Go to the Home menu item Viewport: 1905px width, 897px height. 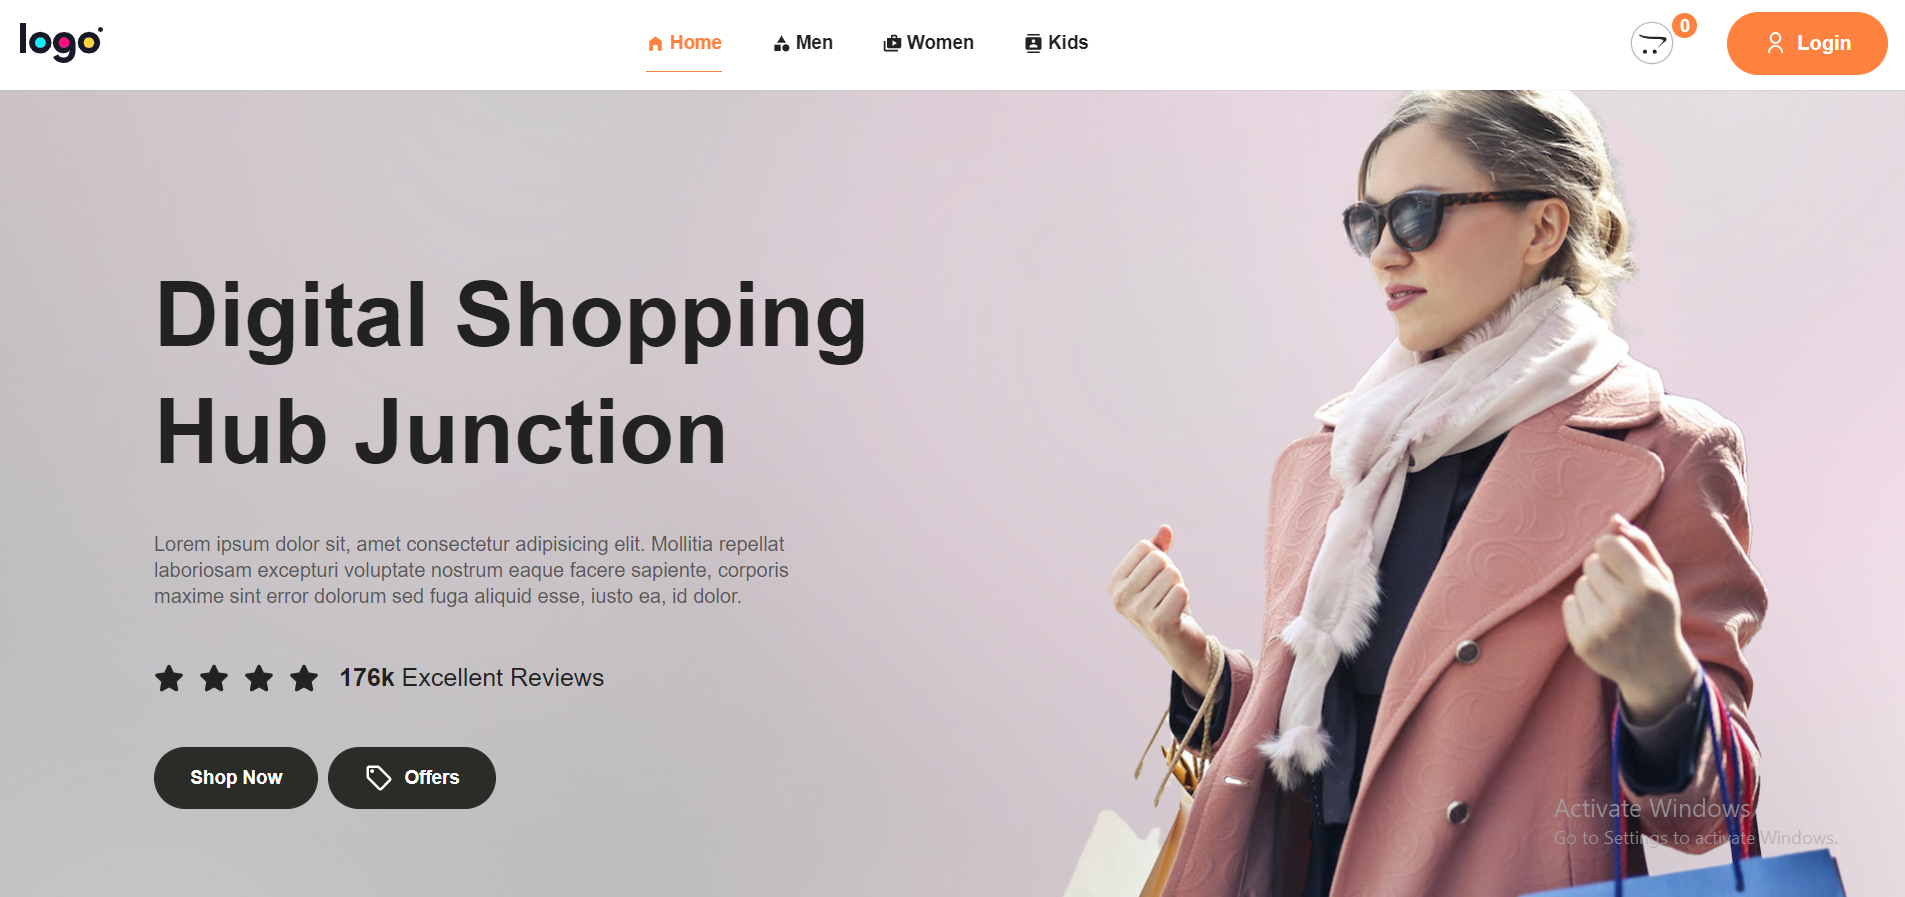click(x=684, y=43)
